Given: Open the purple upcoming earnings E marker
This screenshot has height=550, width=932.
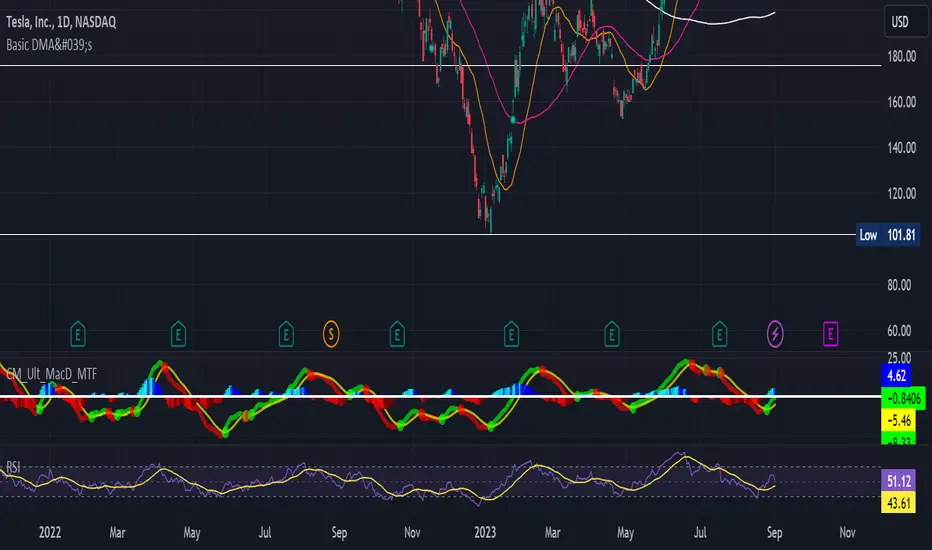Looking at the screenshot, I should click(830, 334).
